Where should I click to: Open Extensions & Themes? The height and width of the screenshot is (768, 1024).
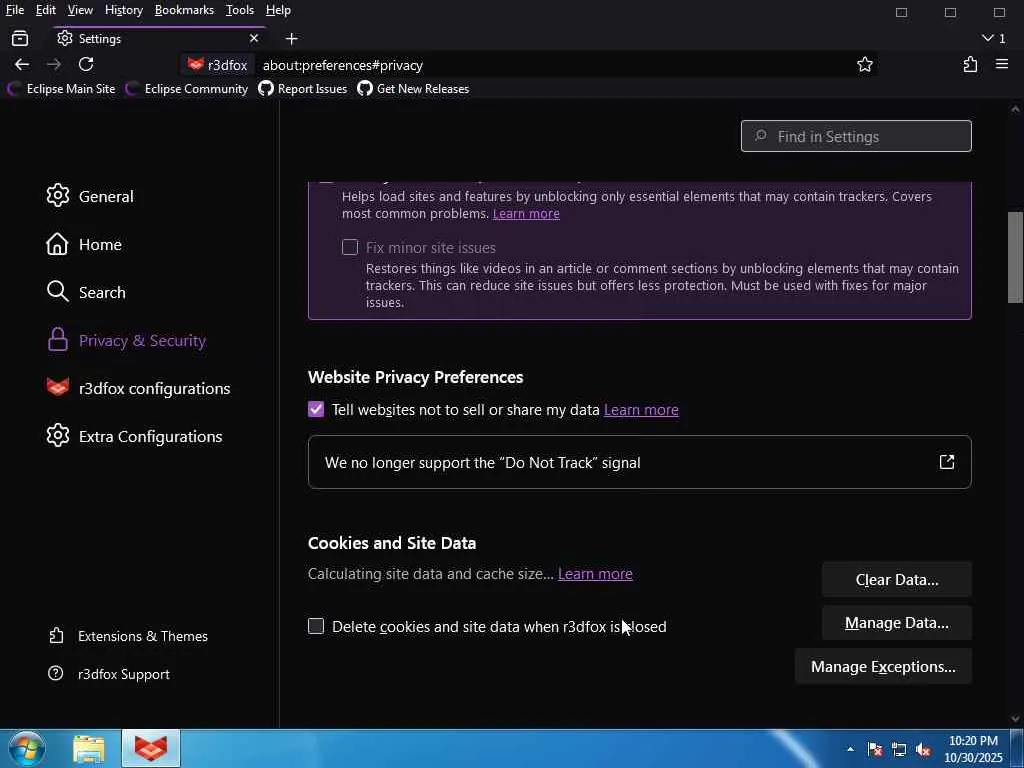click(x=129, y=636)
